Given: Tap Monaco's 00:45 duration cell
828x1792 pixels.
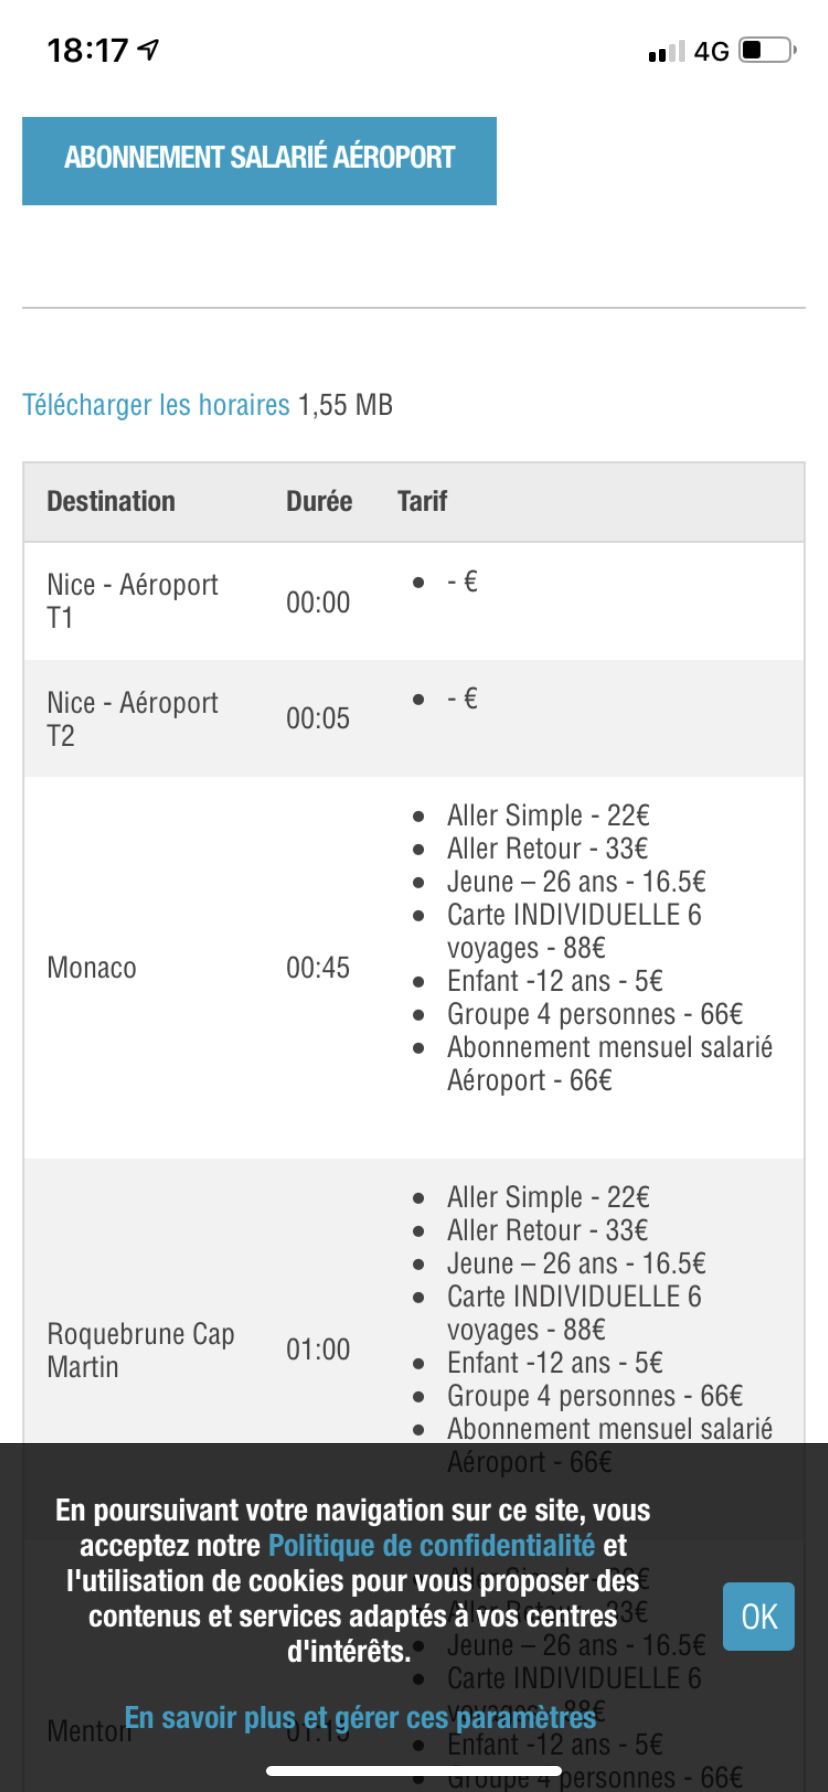Looking at the screenshot, I should tap(318, 968).
